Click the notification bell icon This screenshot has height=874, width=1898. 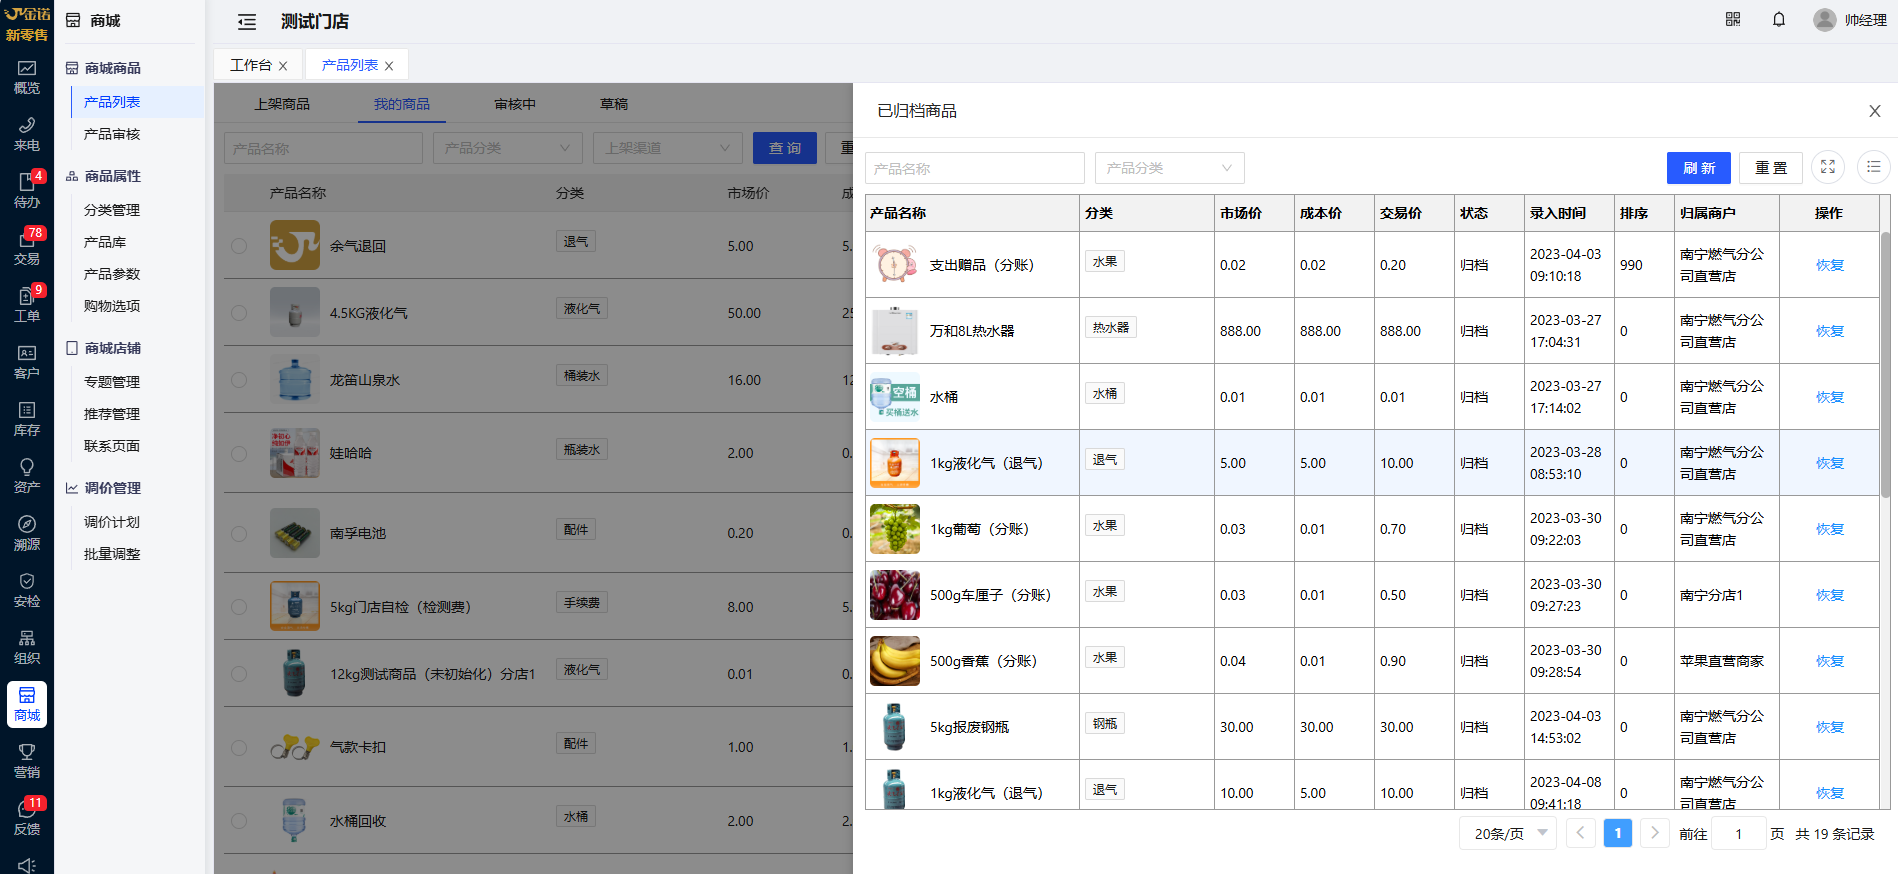coord(1779,20)
